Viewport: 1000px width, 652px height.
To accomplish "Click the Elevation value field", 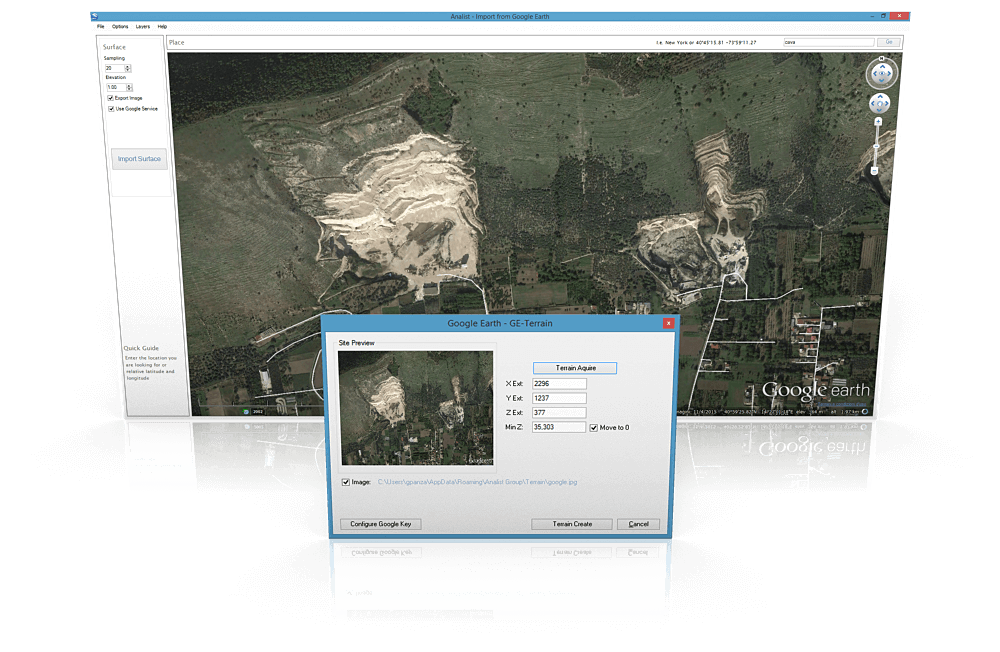I will pyautogui.click(x=116, y=87).
